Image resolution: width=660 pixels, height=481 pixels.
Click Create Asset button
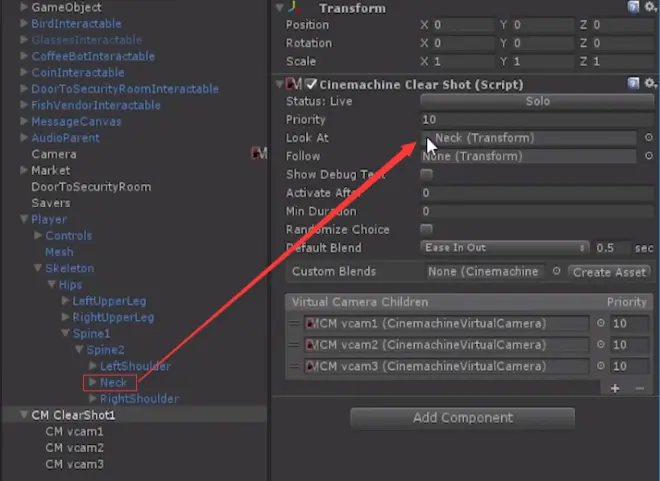coord(609,272)
